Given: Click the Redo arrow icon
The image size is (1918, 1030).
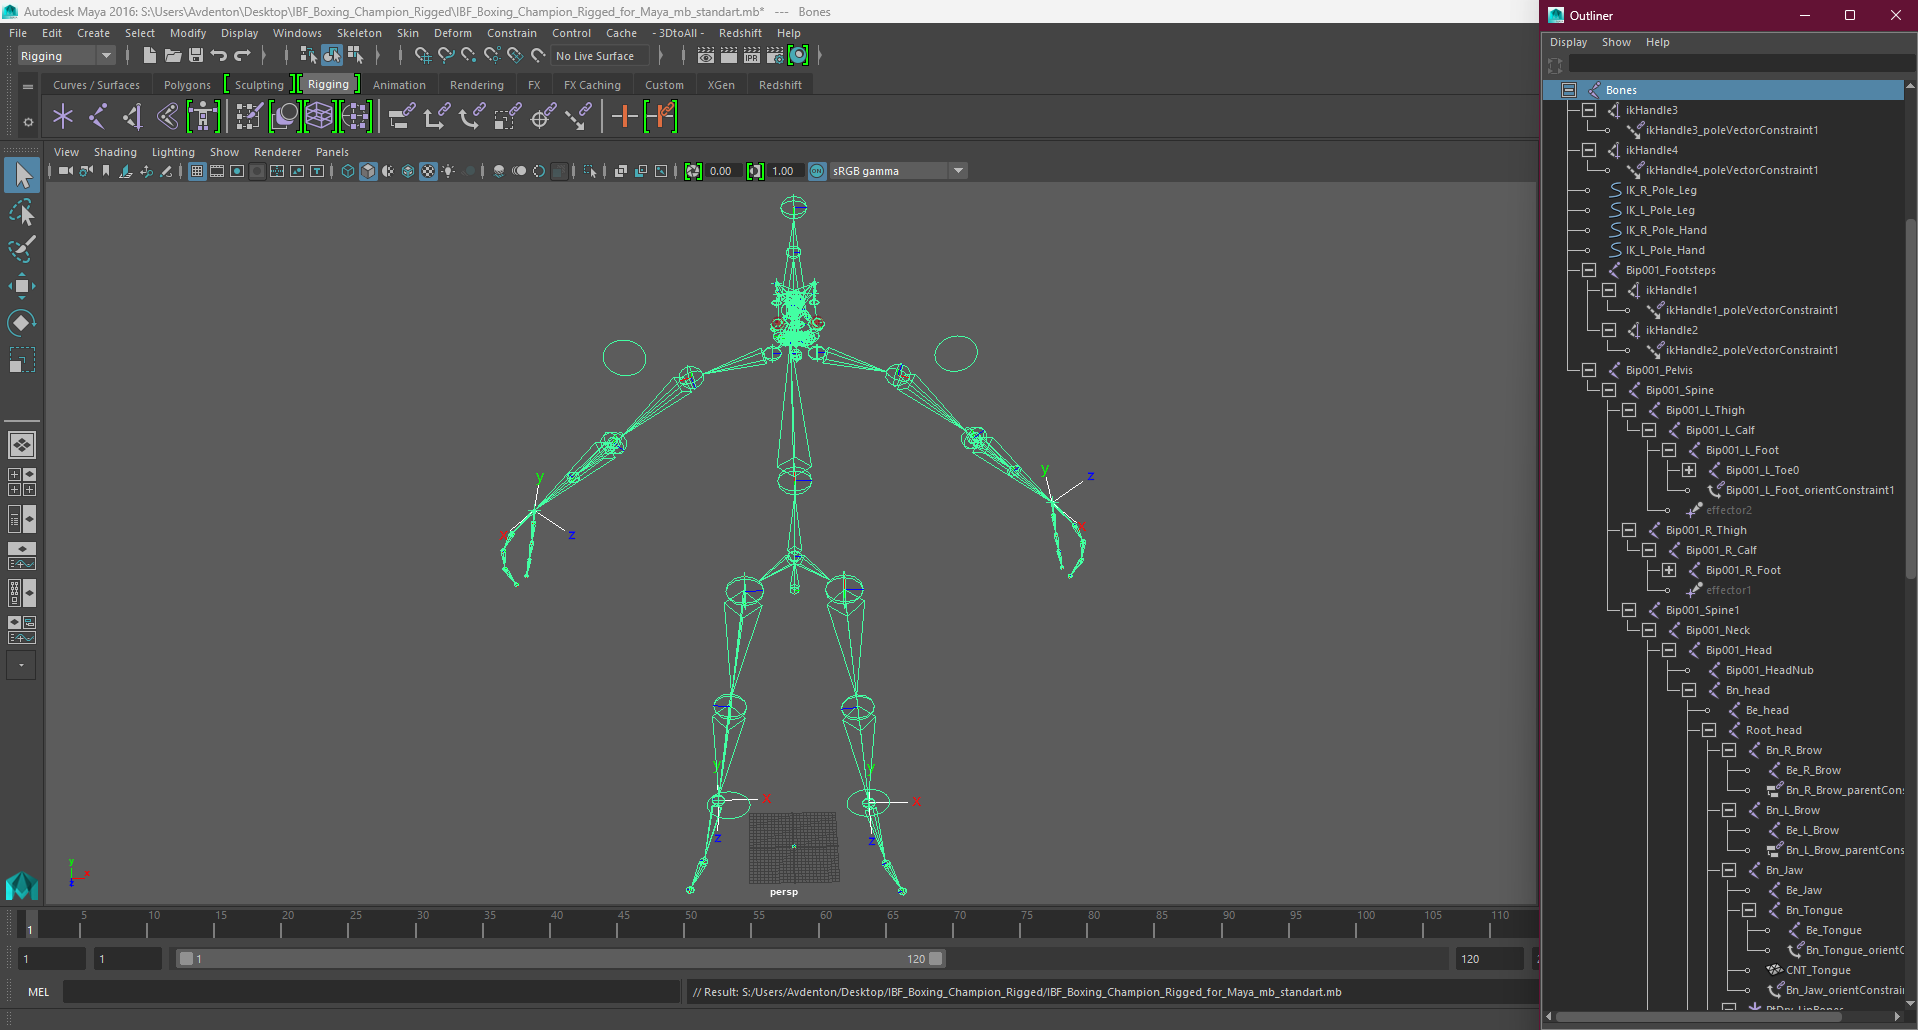Looking at the screenshot, I should point(242,56).
